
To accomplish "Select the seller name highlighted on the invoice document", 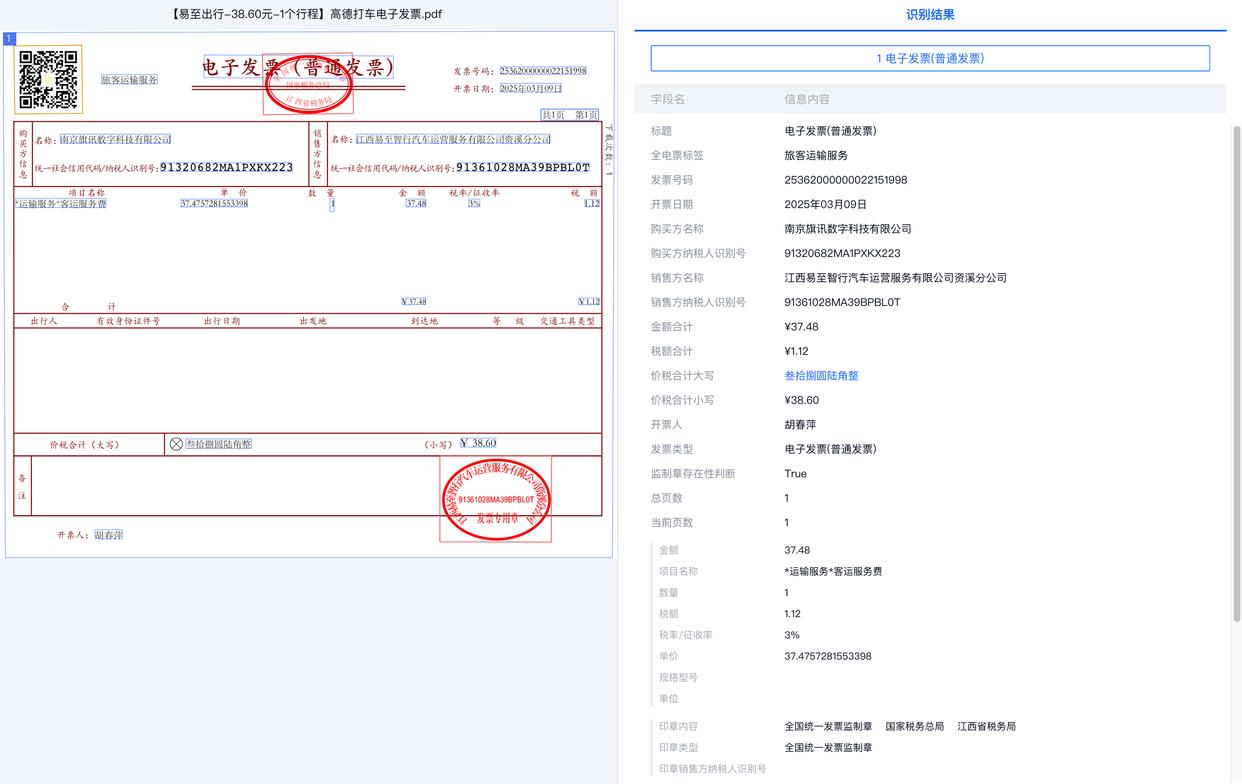I will pyautogui.click(x=453, y=139).
